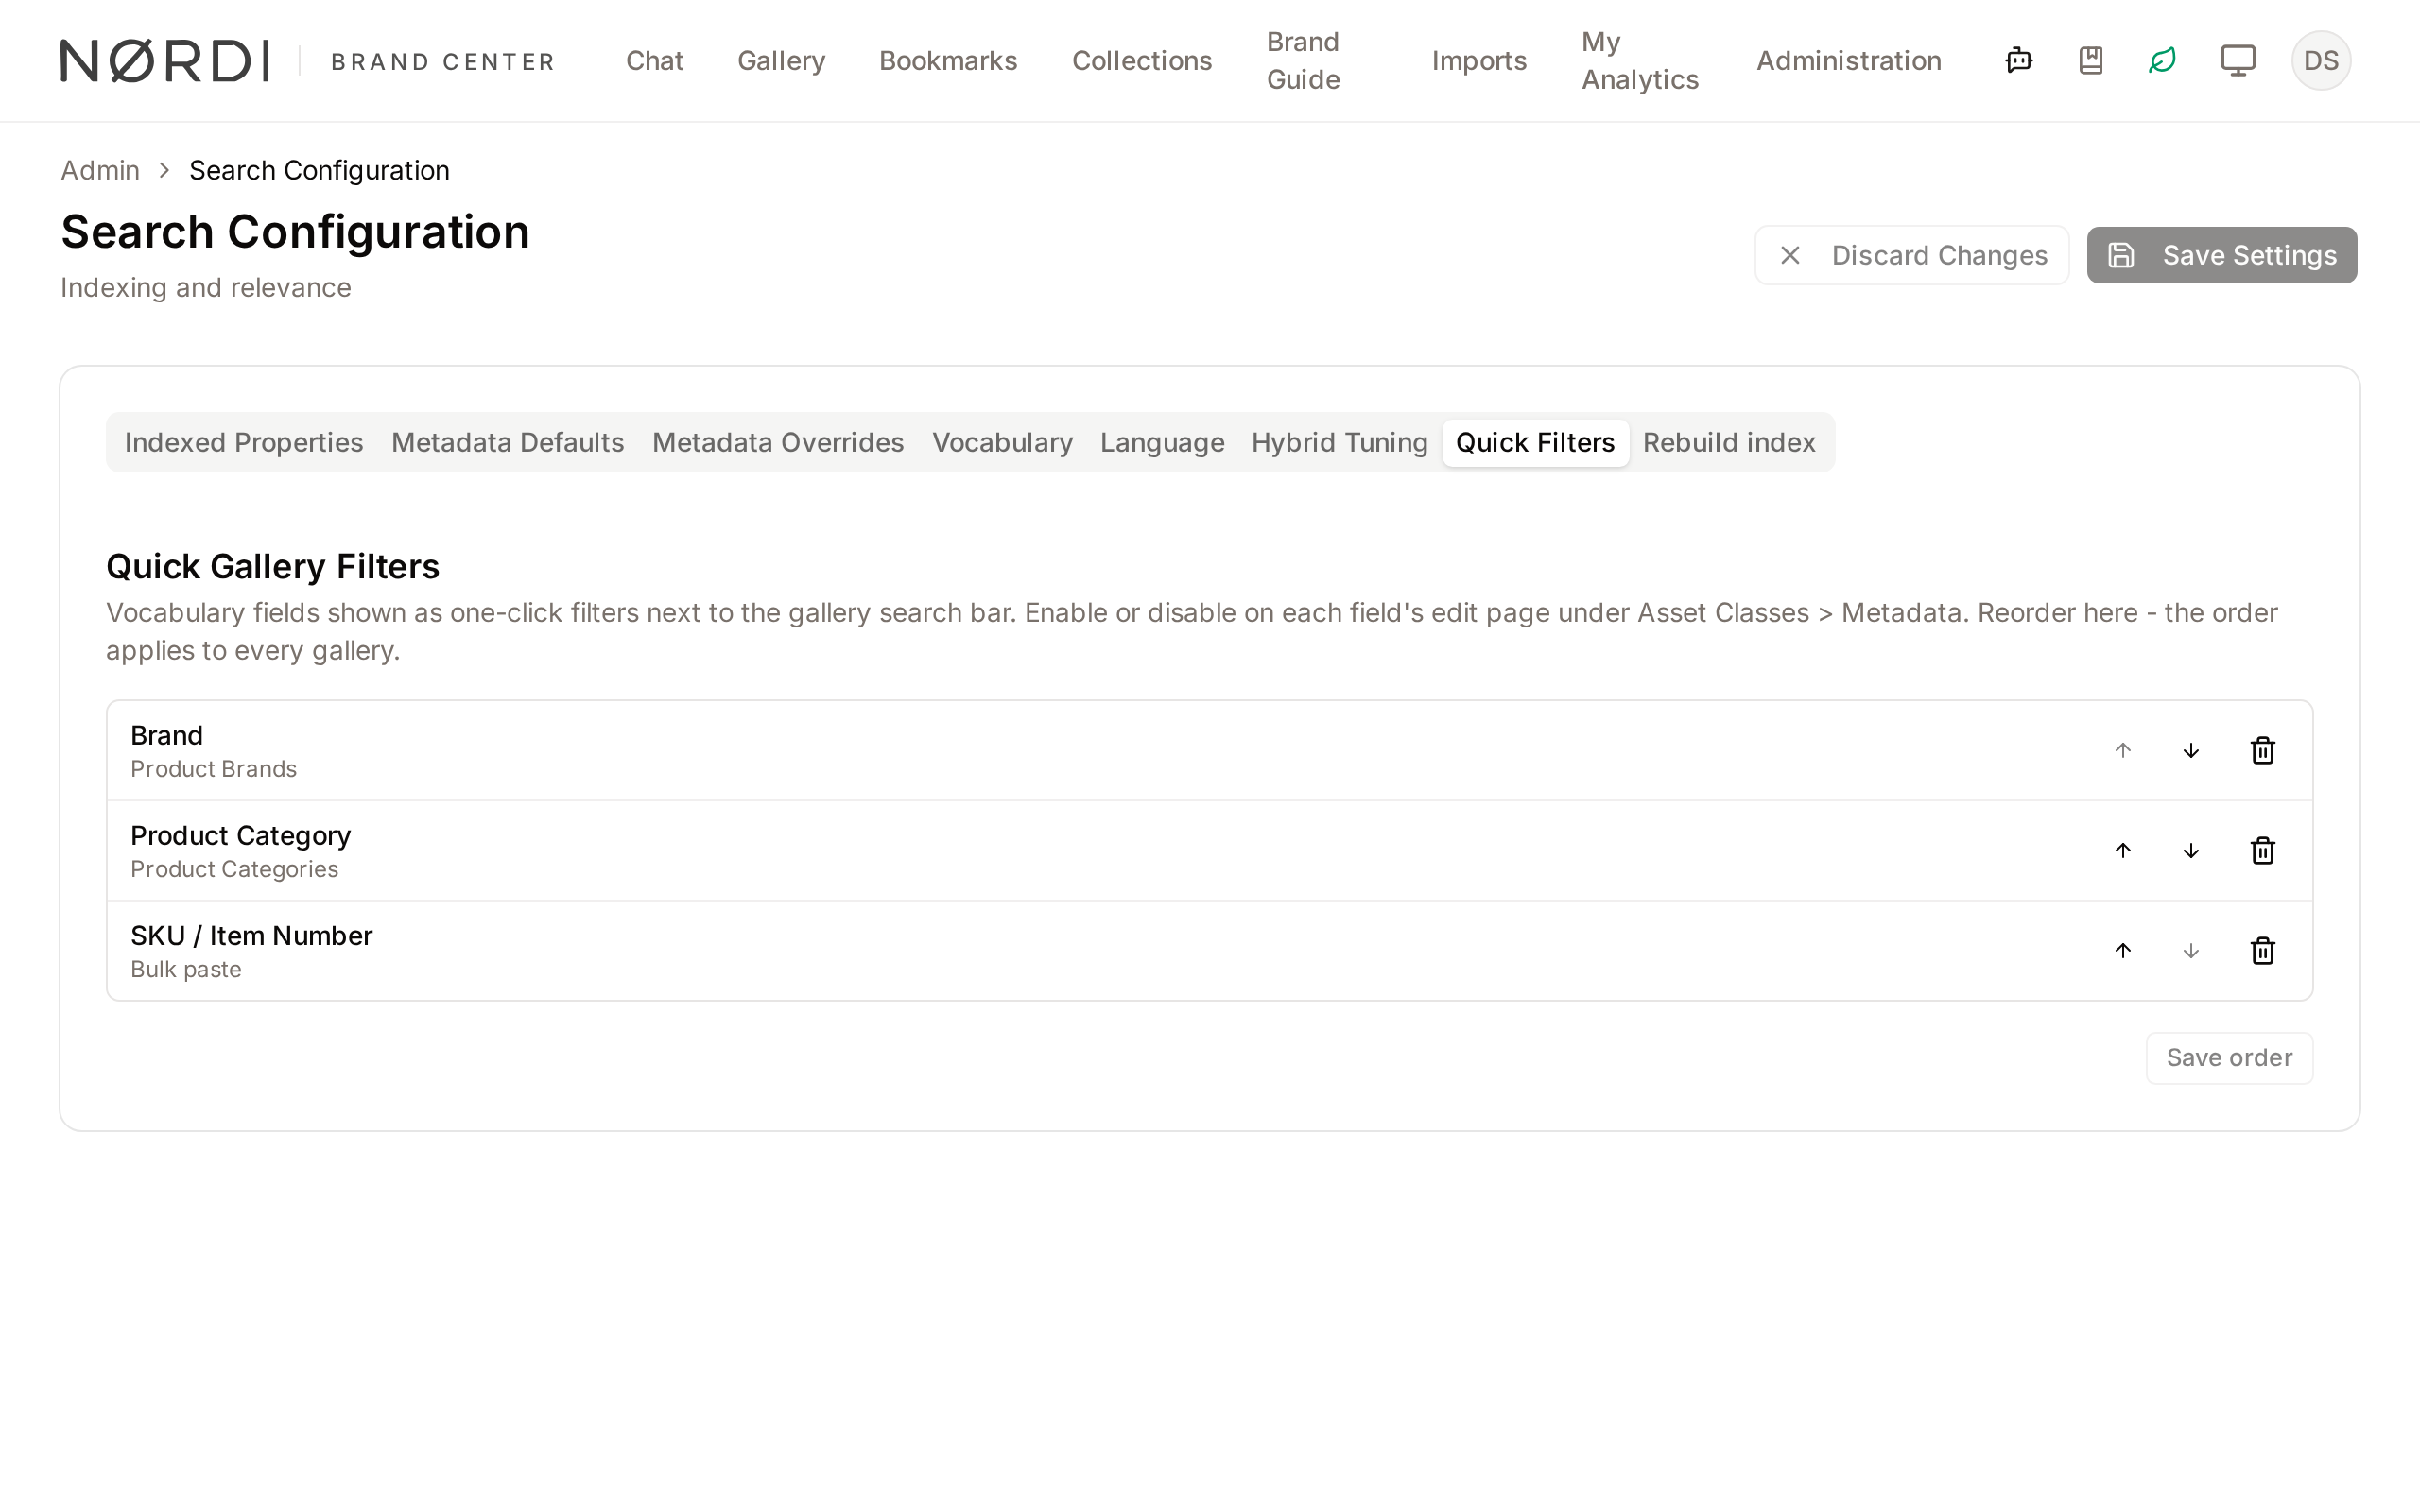Click the BRAND CENTER header text
This screenshot has width=2420, height=1512.
click(x=443, y=62)
